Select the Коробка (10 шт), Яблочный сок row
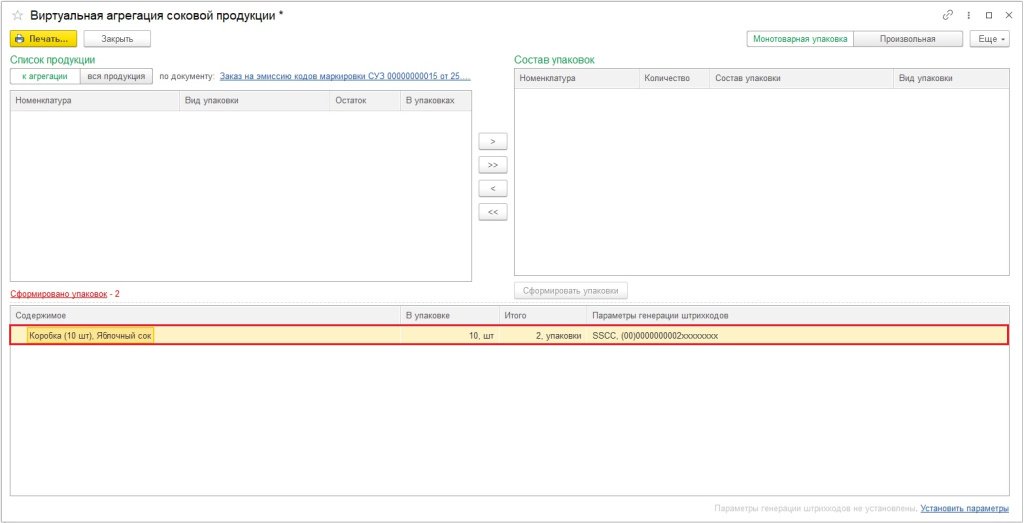 point(91,336)
